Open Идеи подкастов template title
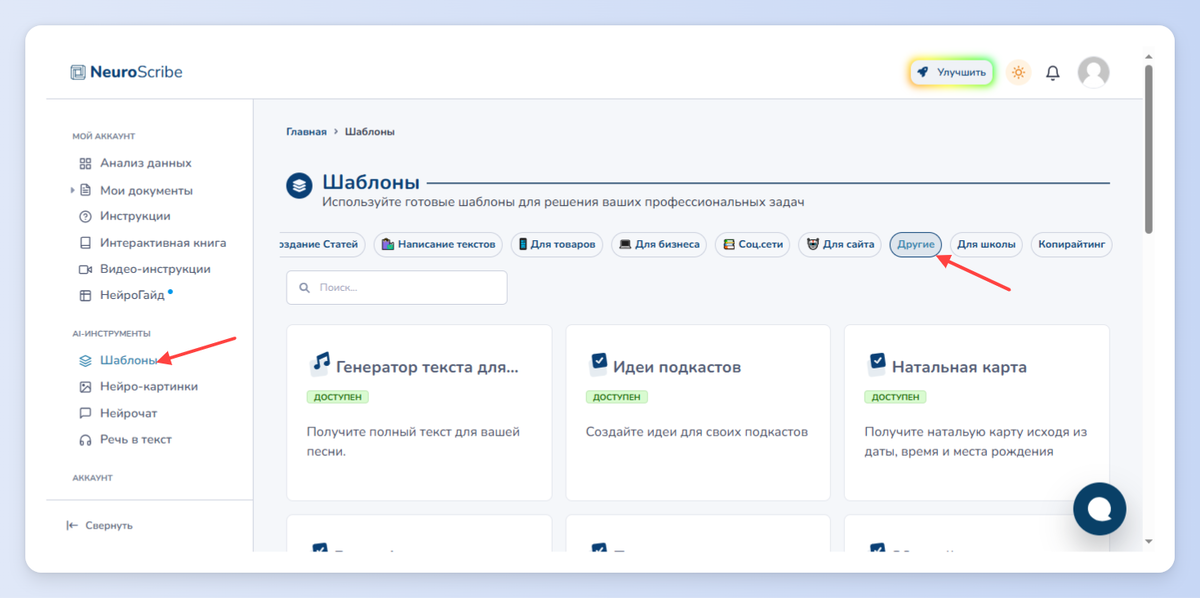The image size is (1200, 598). pyautogui.click(x=677, y=367)
